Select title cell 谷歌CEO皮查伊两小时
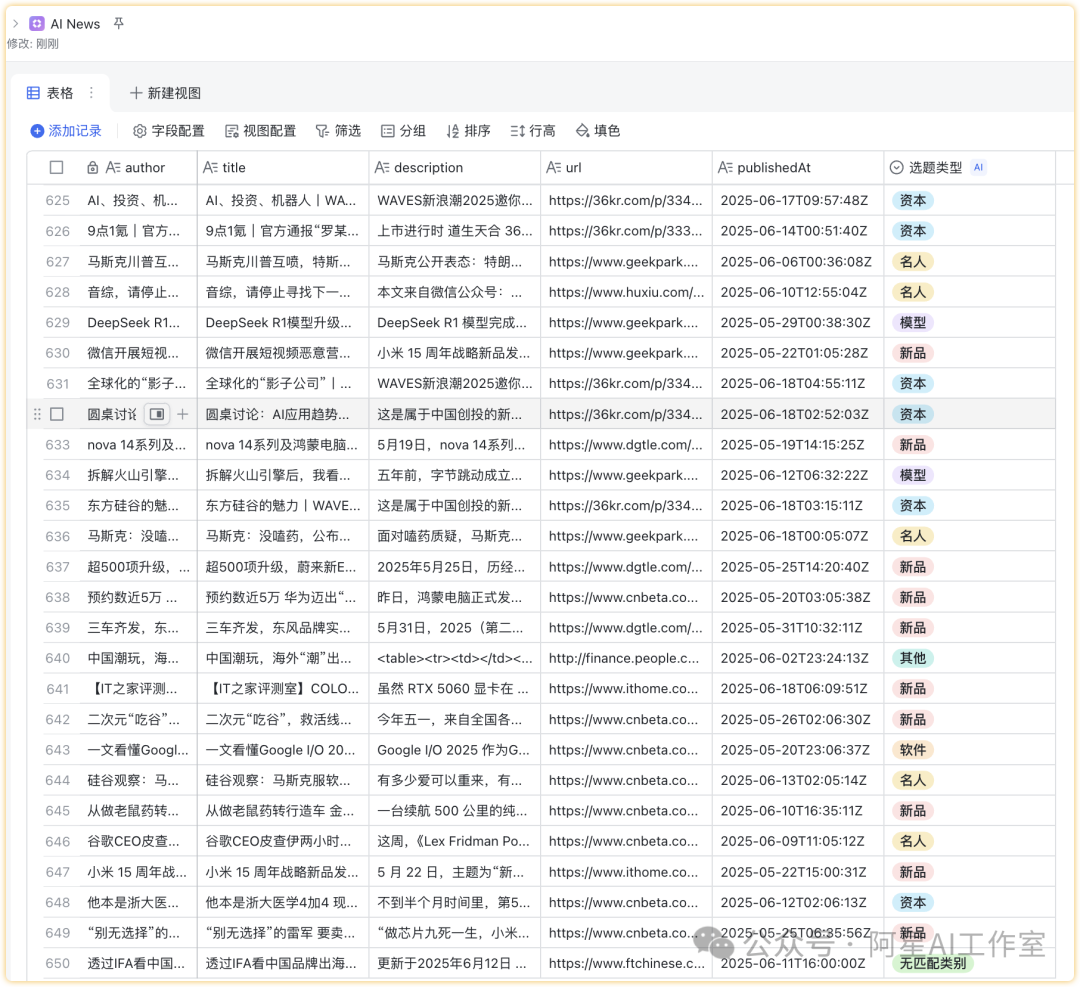Viewport: 1080px width, 987px height. click(283, 841)
